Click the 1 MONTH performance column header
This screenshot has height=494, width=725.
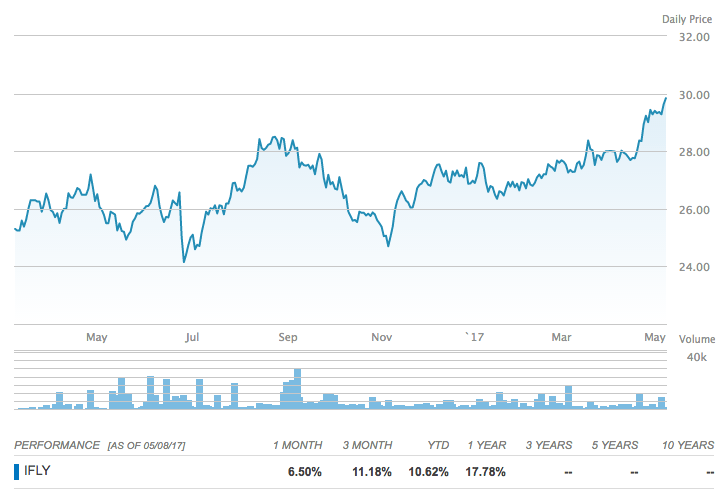click(297, 445)
